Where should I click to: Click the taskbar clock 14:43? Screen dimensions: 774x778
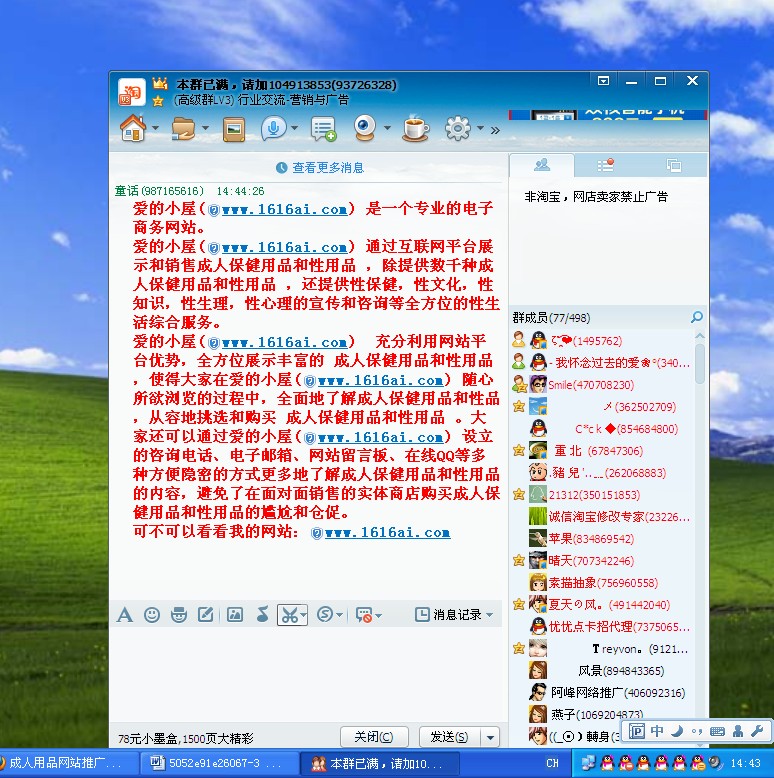tap(745, 763)
